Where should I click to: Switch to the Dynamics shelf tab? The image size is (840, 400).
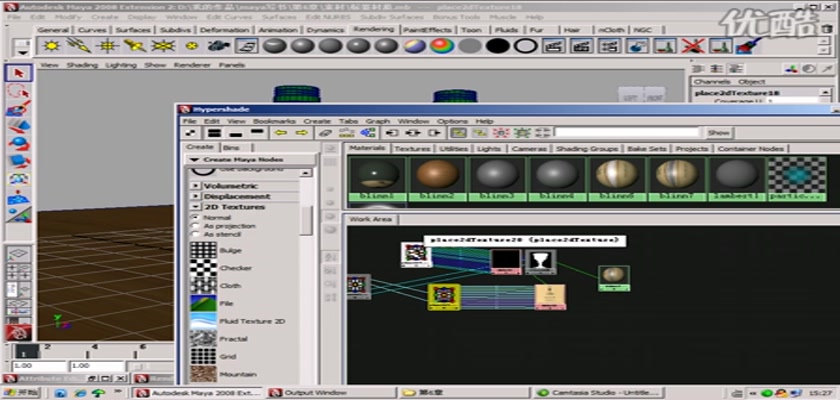pos(325,30)
